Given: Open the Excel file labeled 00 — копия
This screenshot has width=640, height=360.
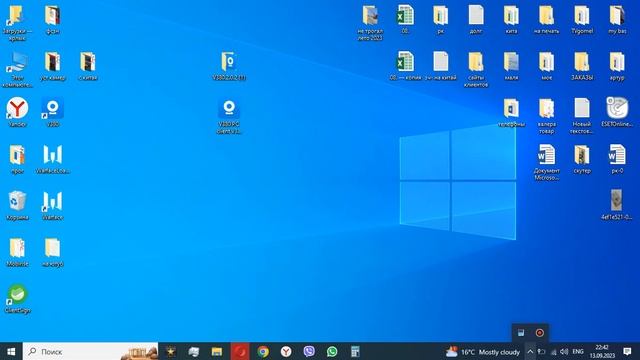Looking at the screenshot, I should [x=405, y=62].
